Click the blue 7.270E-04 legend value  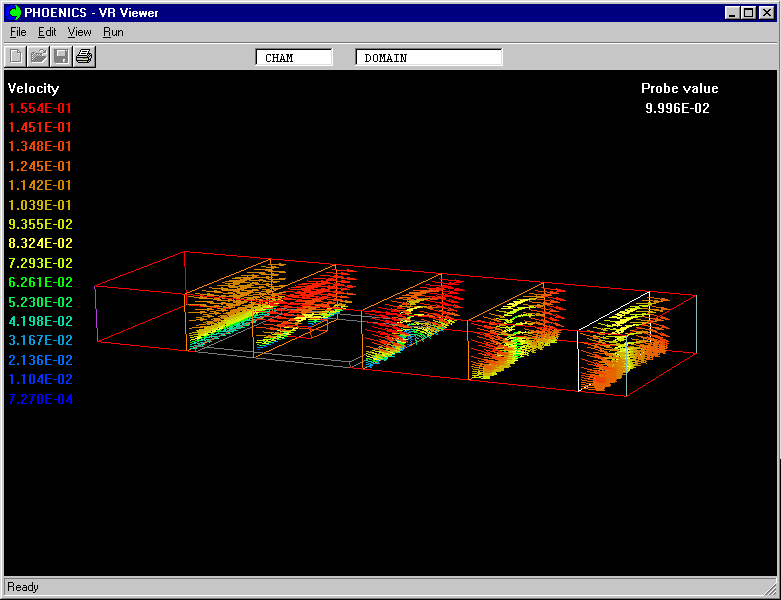pos(40,399)
